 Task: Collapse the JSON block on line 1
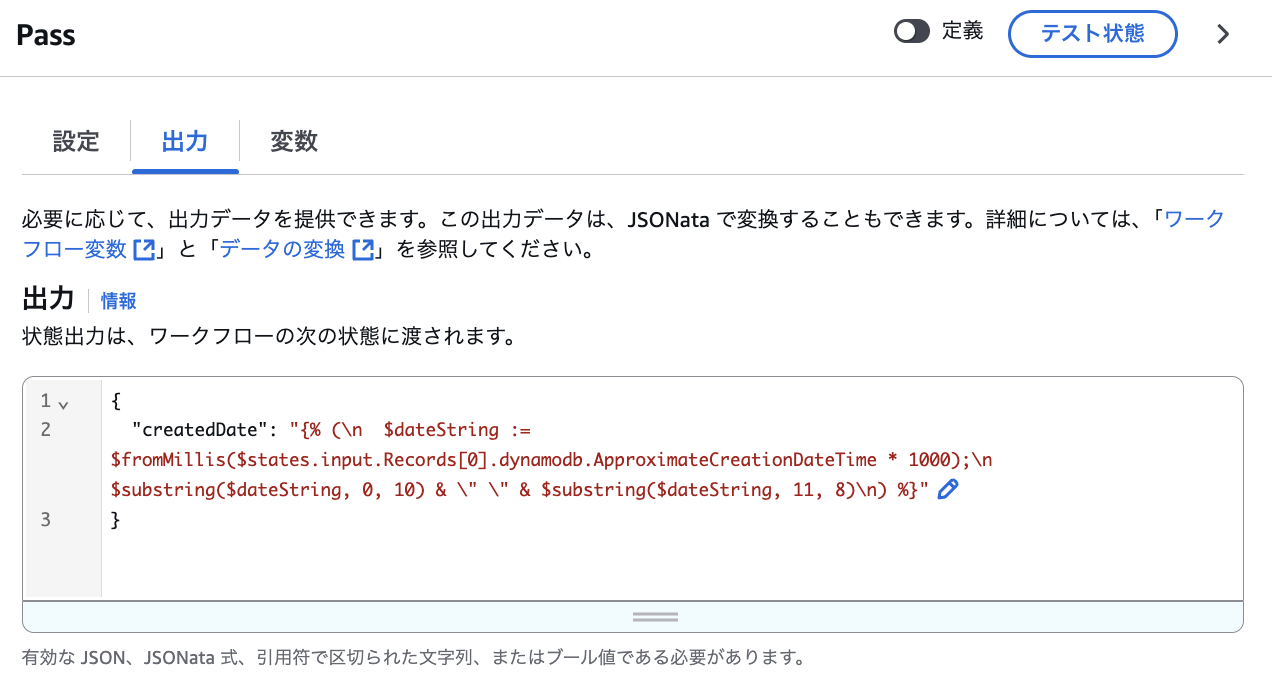(x=63, y=402)
